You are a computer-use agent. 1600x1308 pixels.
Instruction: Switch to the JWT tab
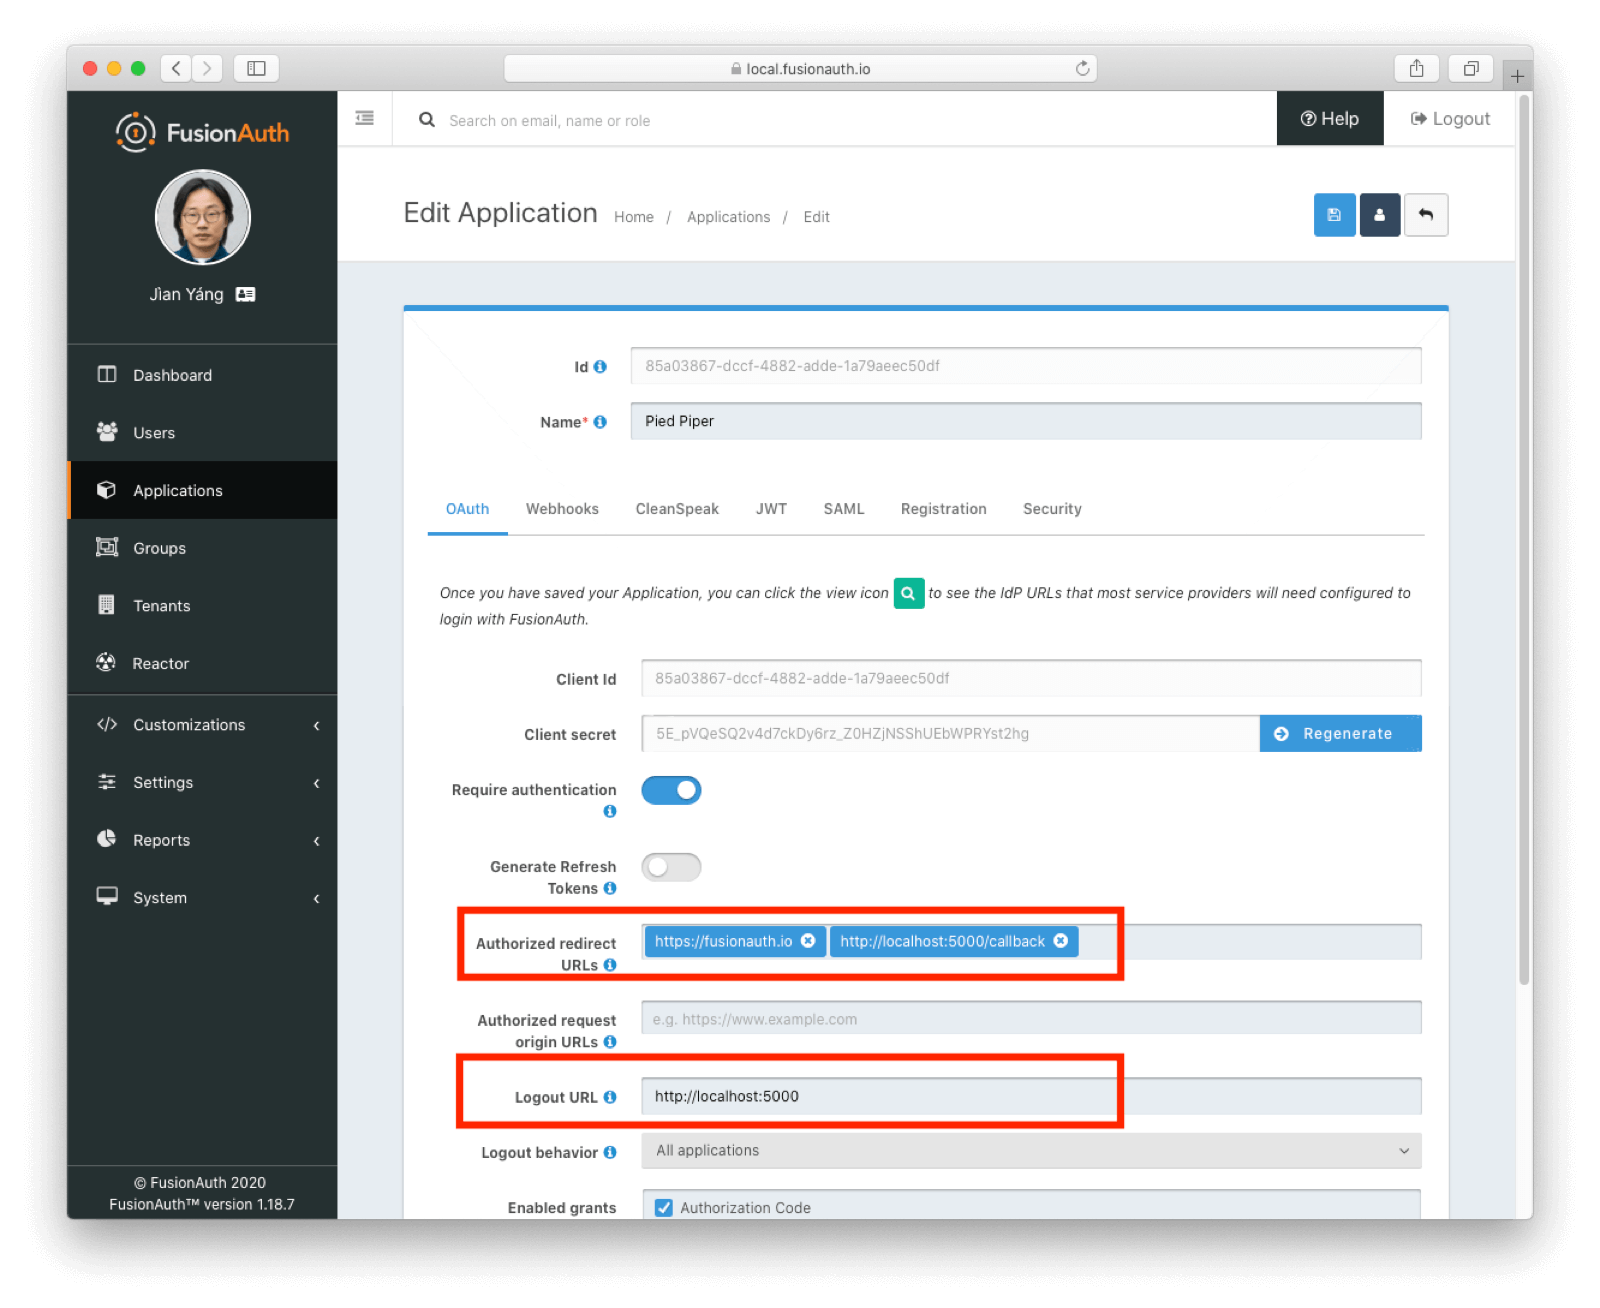(771, 509)
